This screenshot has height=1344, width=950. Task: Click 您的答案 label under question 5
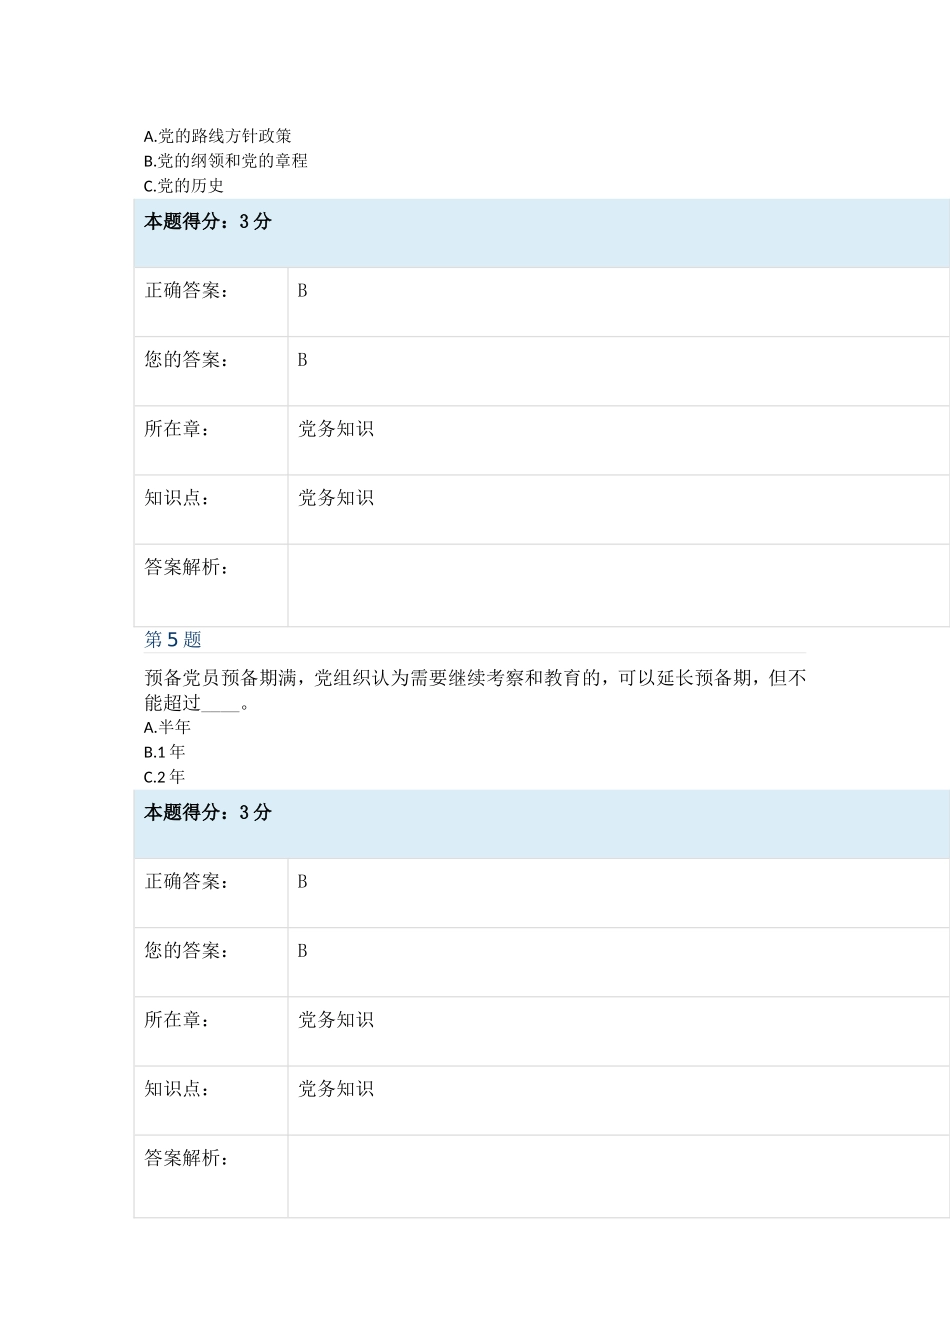click(187, 951)
